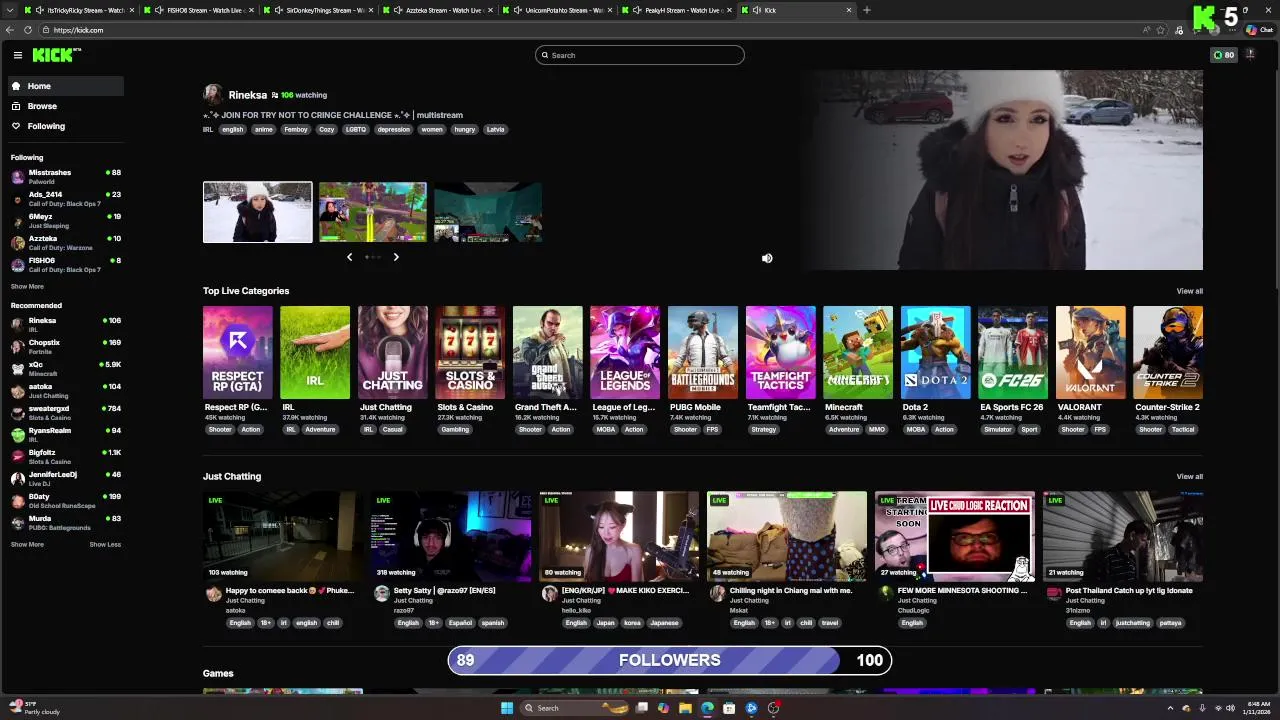1280x720 pixels.
Task: Open Following in sidebar
Action: (x=66, y=126)
